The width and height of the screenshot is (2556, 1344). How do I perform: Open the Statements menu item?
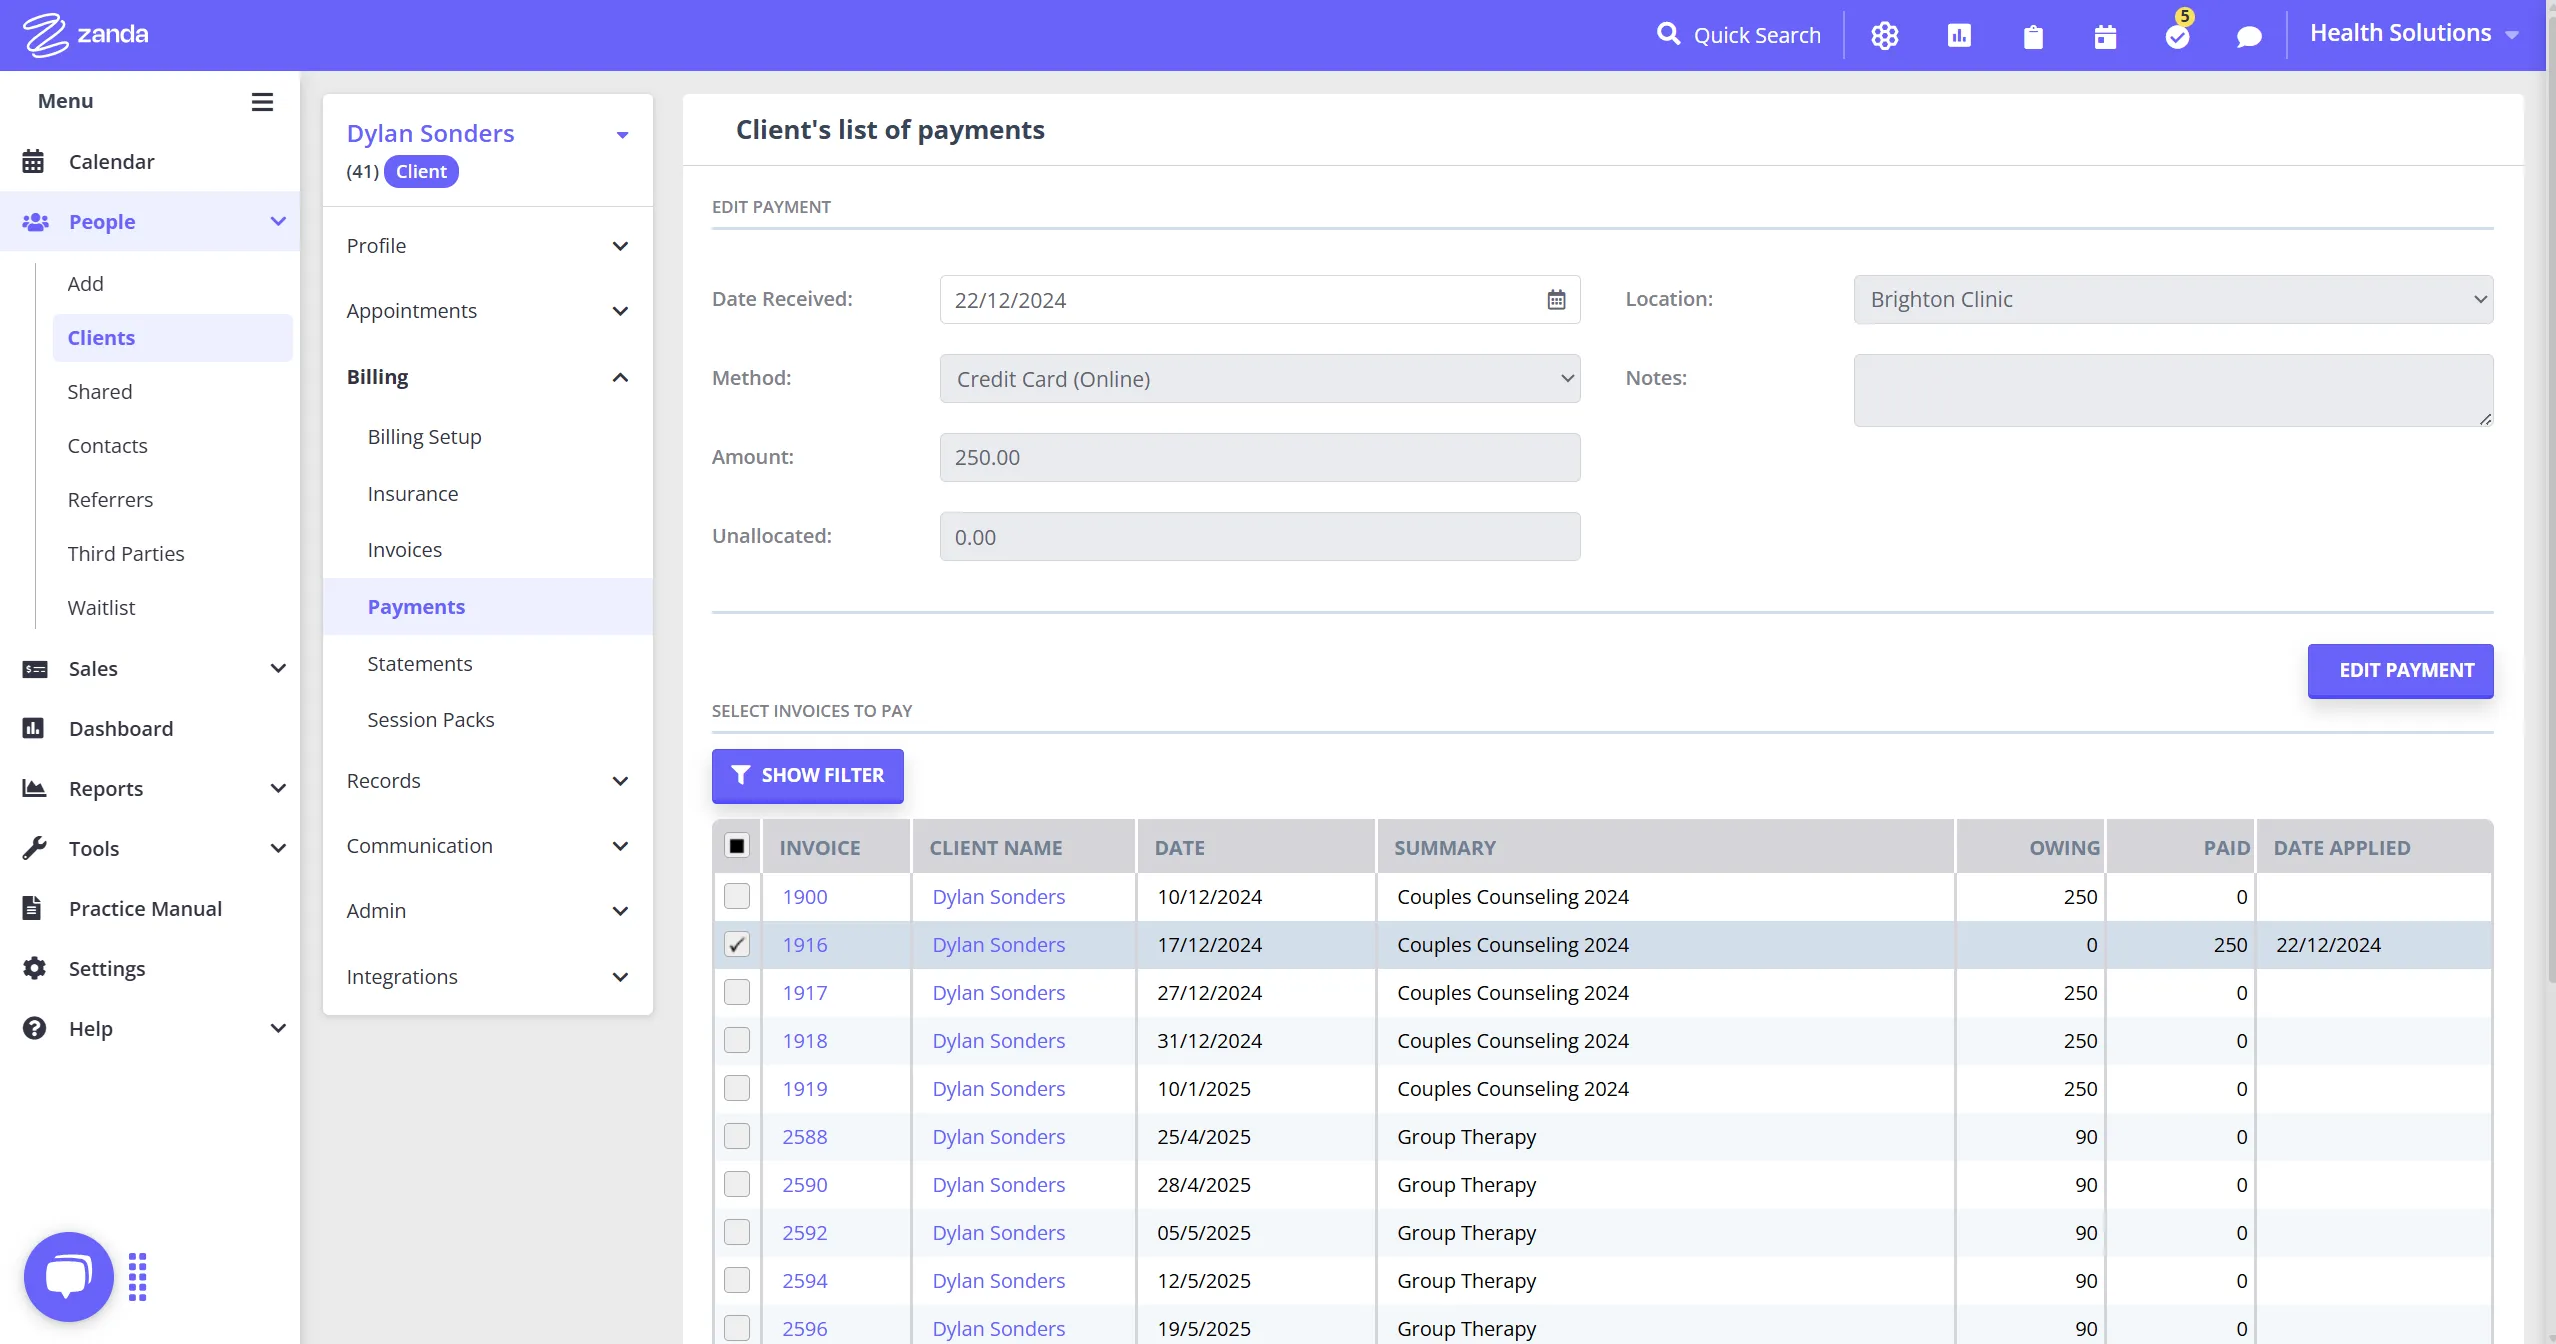pos(419,663)
